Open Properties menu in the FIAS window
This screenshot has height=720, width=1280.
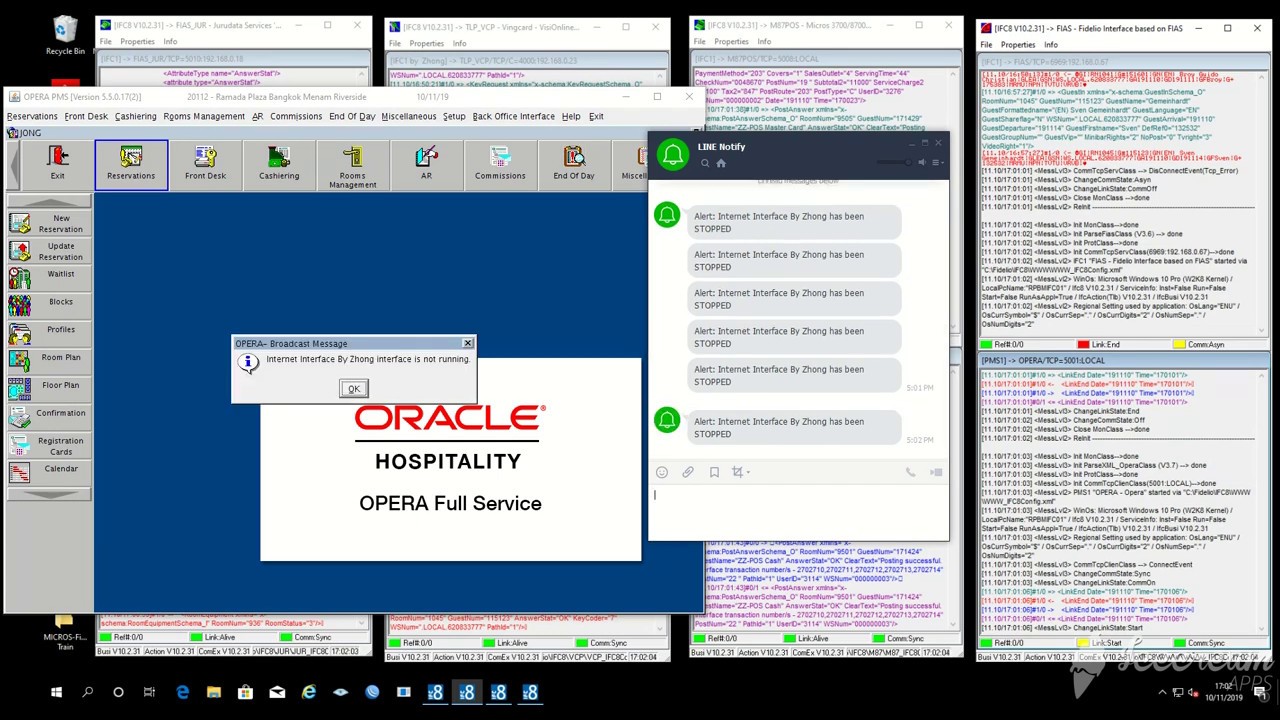1018,44
